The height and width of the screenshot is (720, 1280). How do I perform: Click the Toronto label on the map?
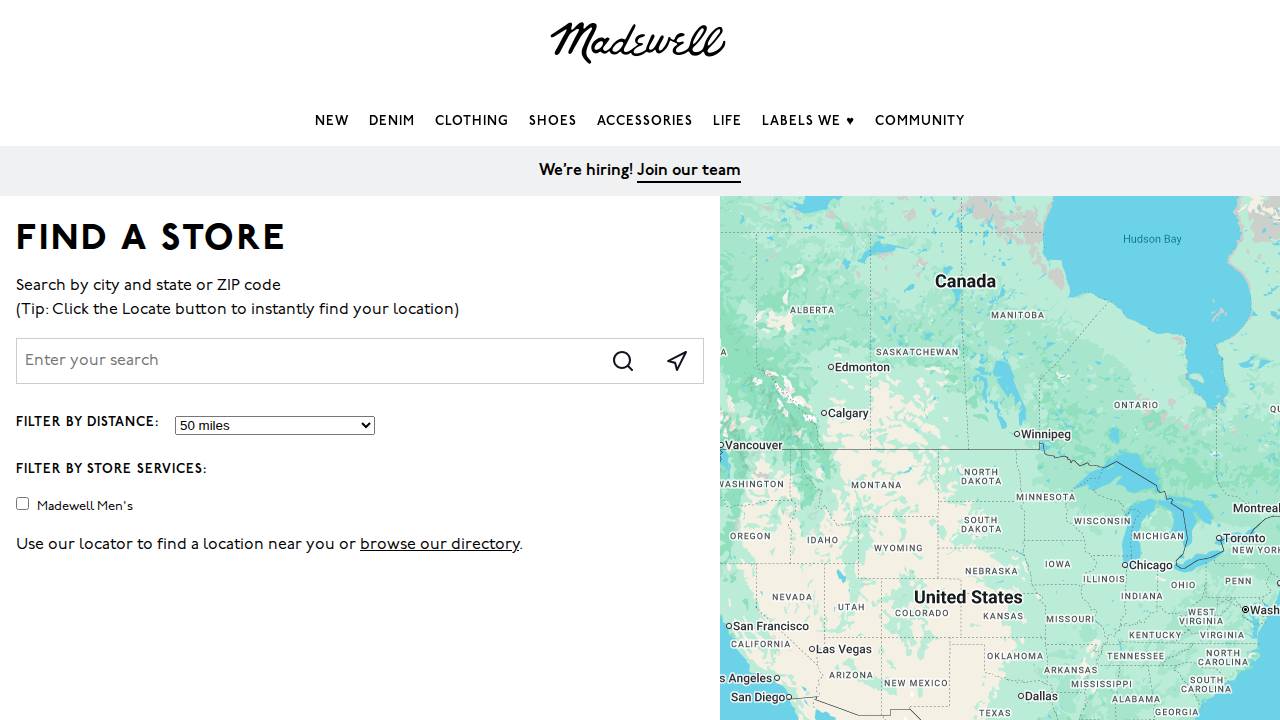tap(1243, 538)
